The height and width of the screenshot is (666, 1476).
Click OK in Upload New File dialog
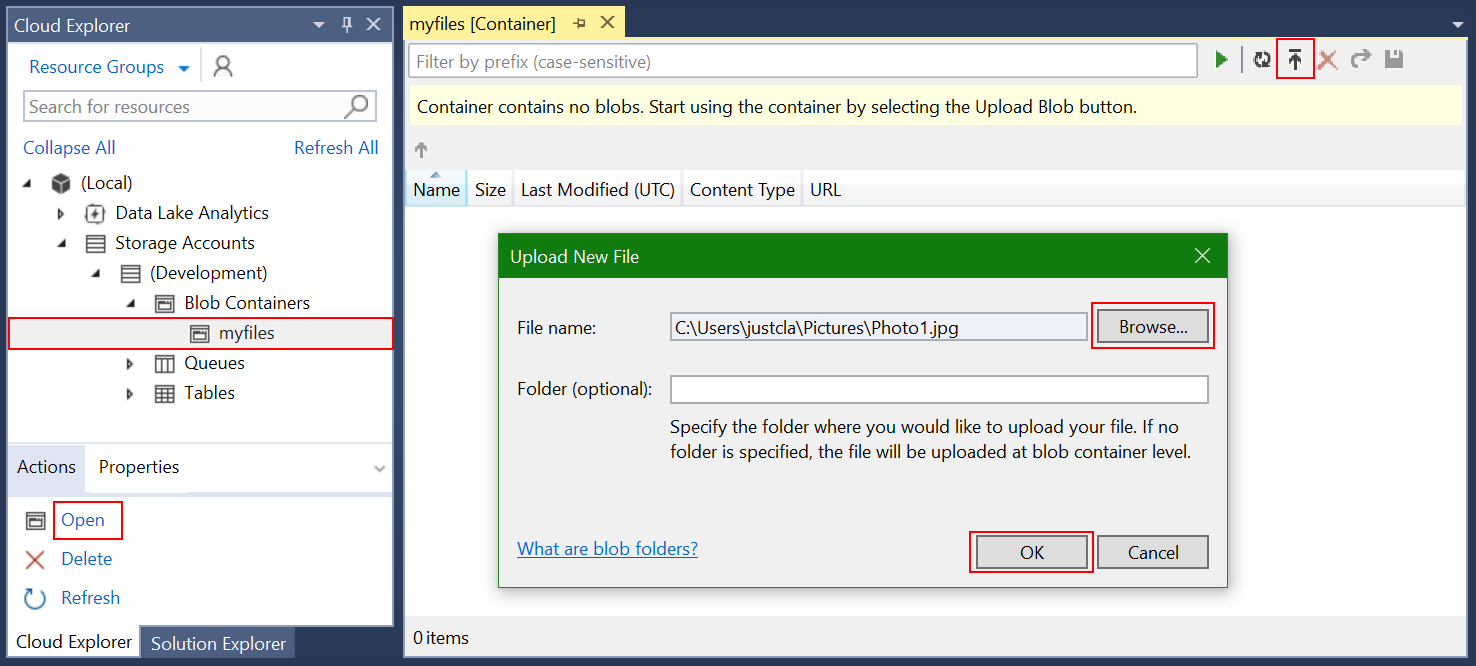click(1032, 552)
